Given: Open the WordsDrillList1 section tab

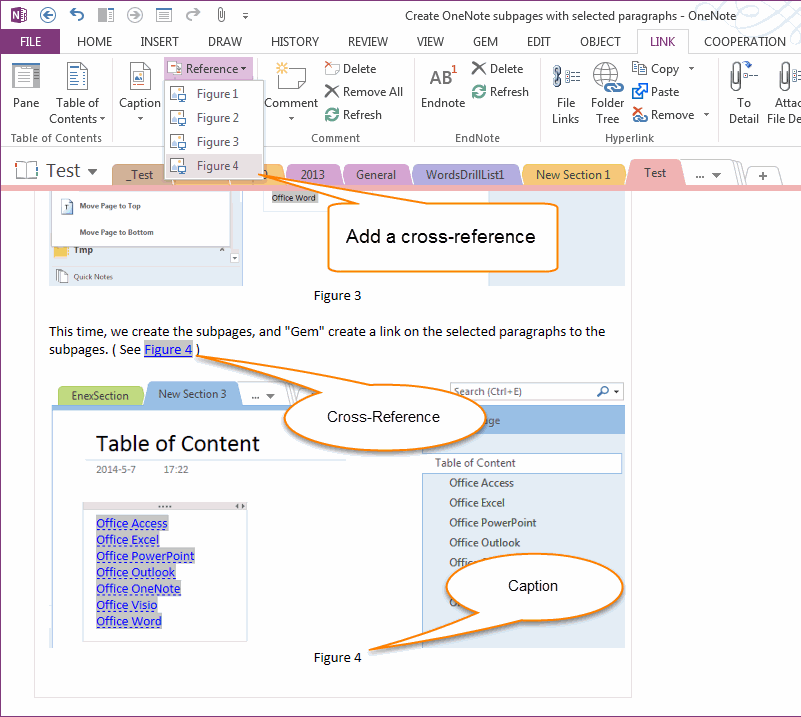Looking at the screenshot, I should [465, 175].
